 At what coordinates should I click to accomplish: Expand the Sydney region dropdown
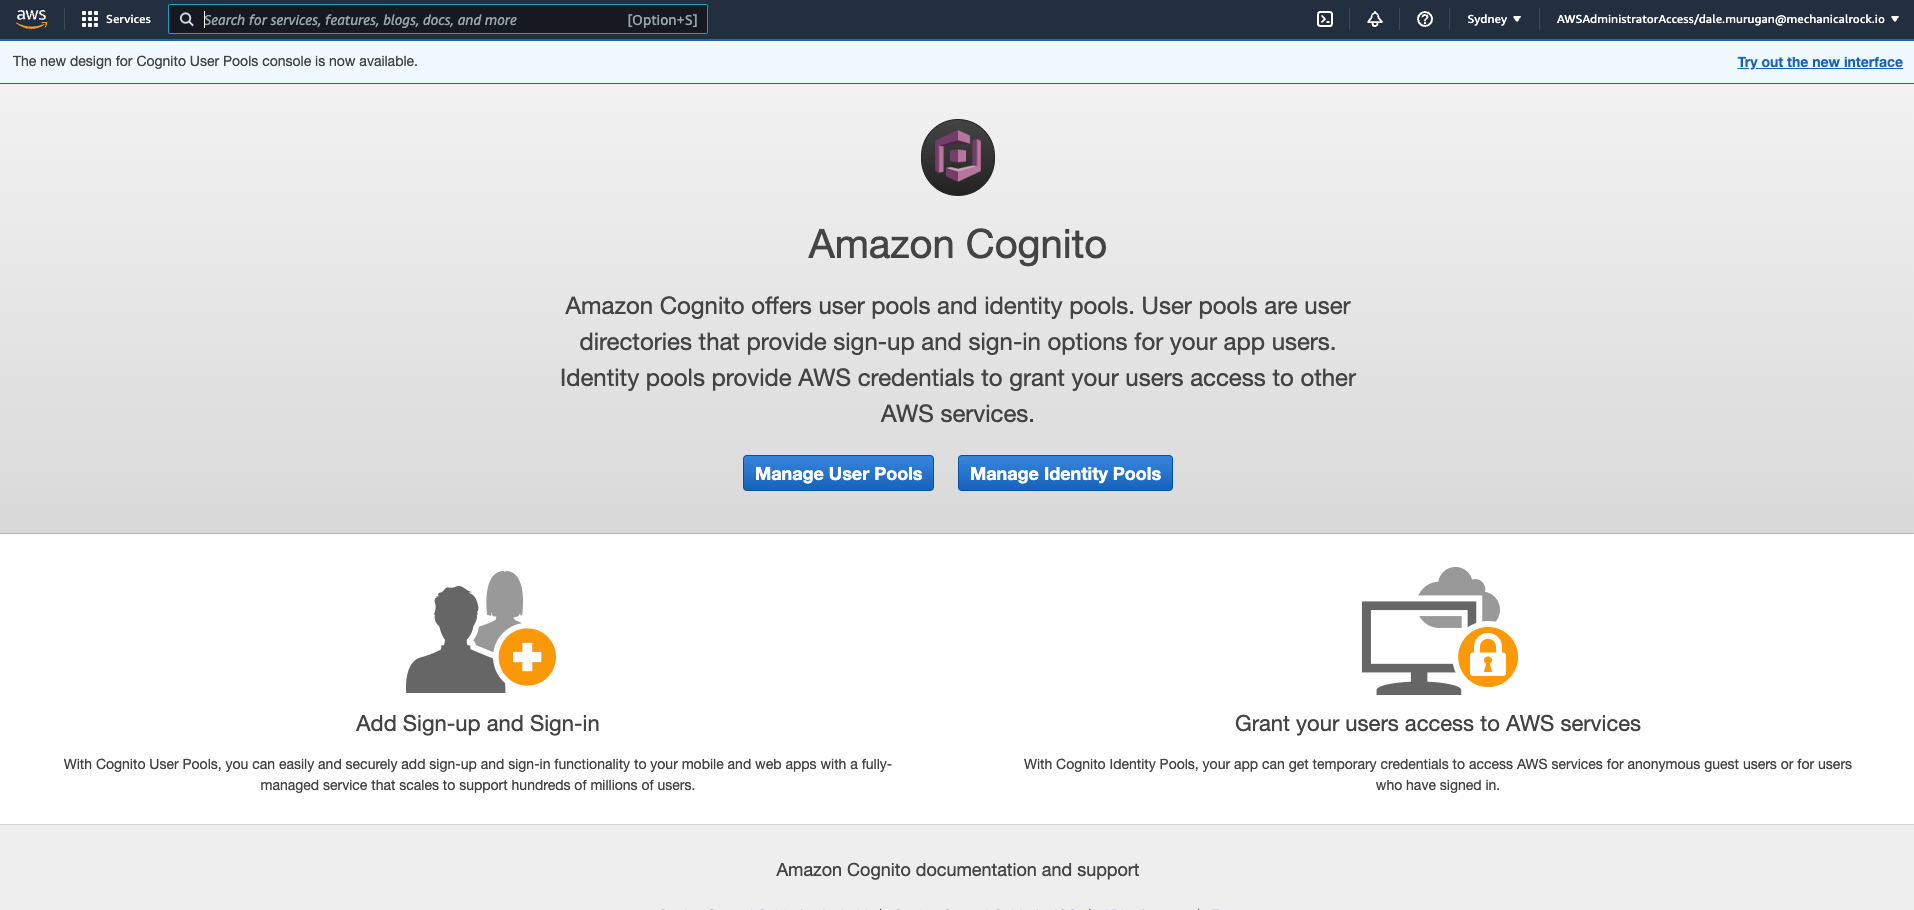[x=1494, y=19]
